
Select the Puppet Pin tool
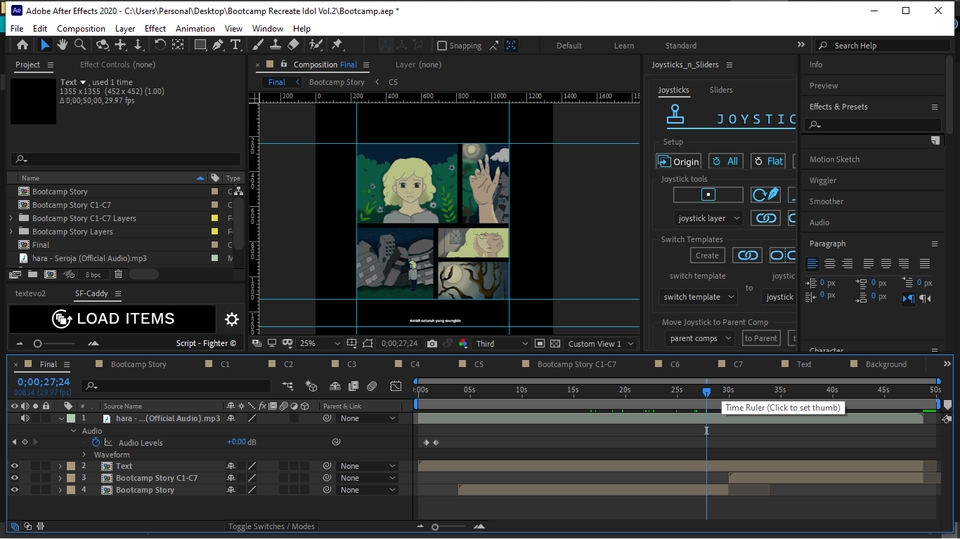point(337,45)
